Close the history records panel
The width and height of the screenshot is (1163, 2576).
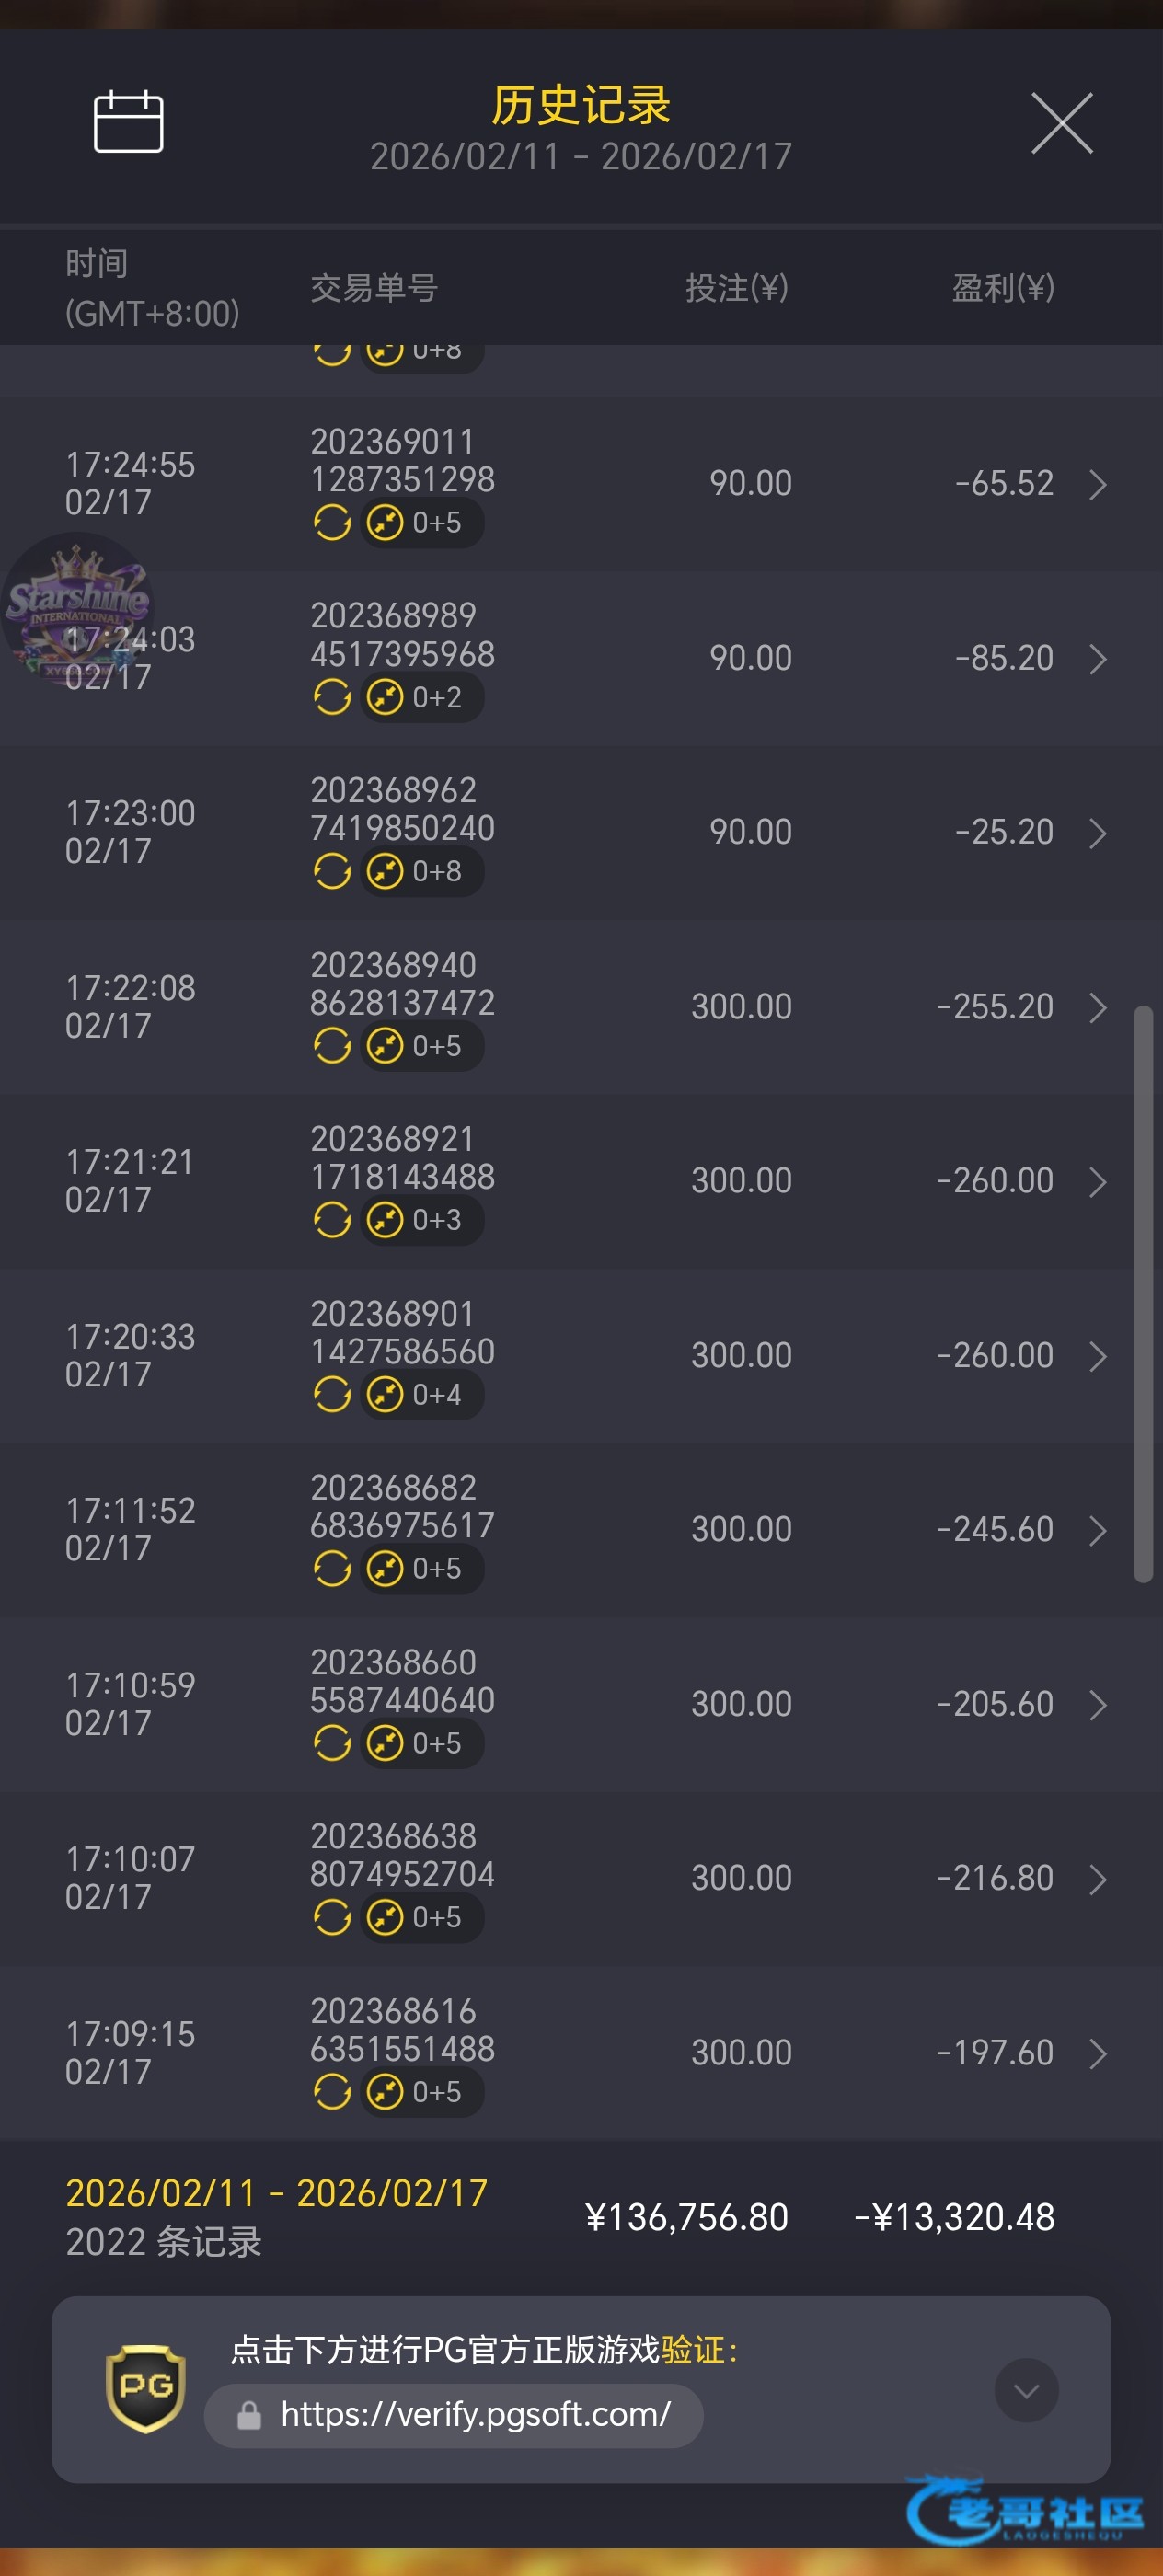(x=1061, y=124)
